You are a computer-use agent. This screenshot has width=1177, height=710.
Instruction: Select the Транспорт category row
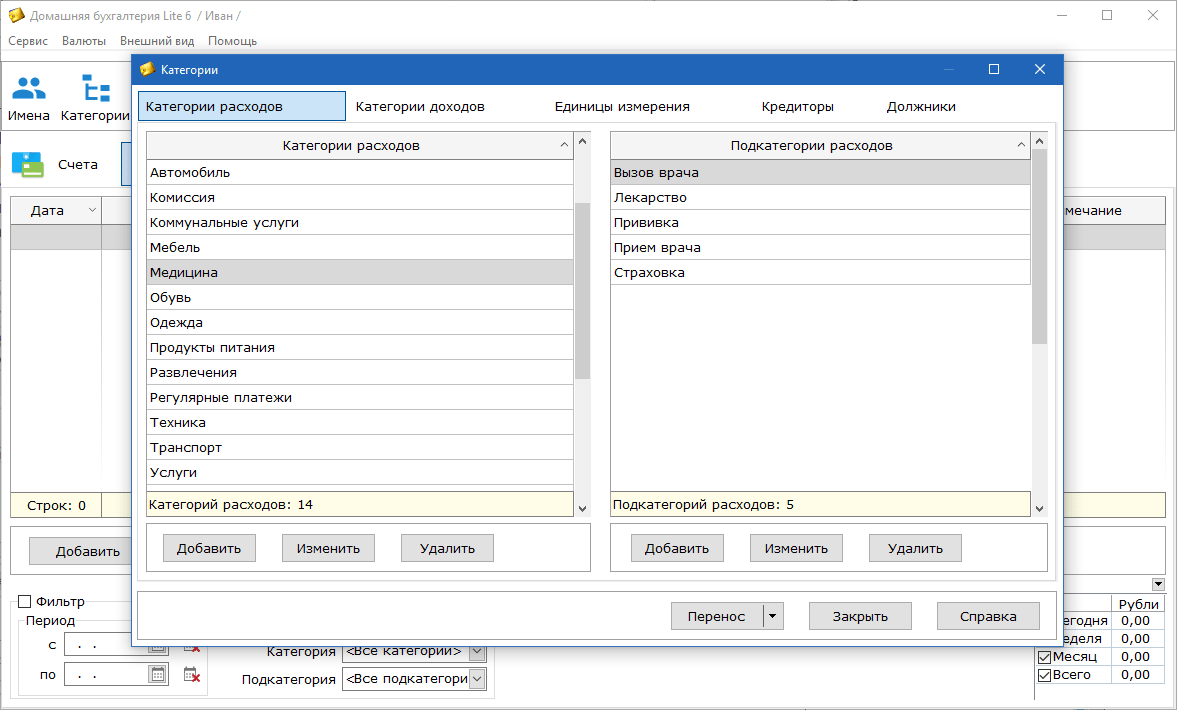coord(360,447)
